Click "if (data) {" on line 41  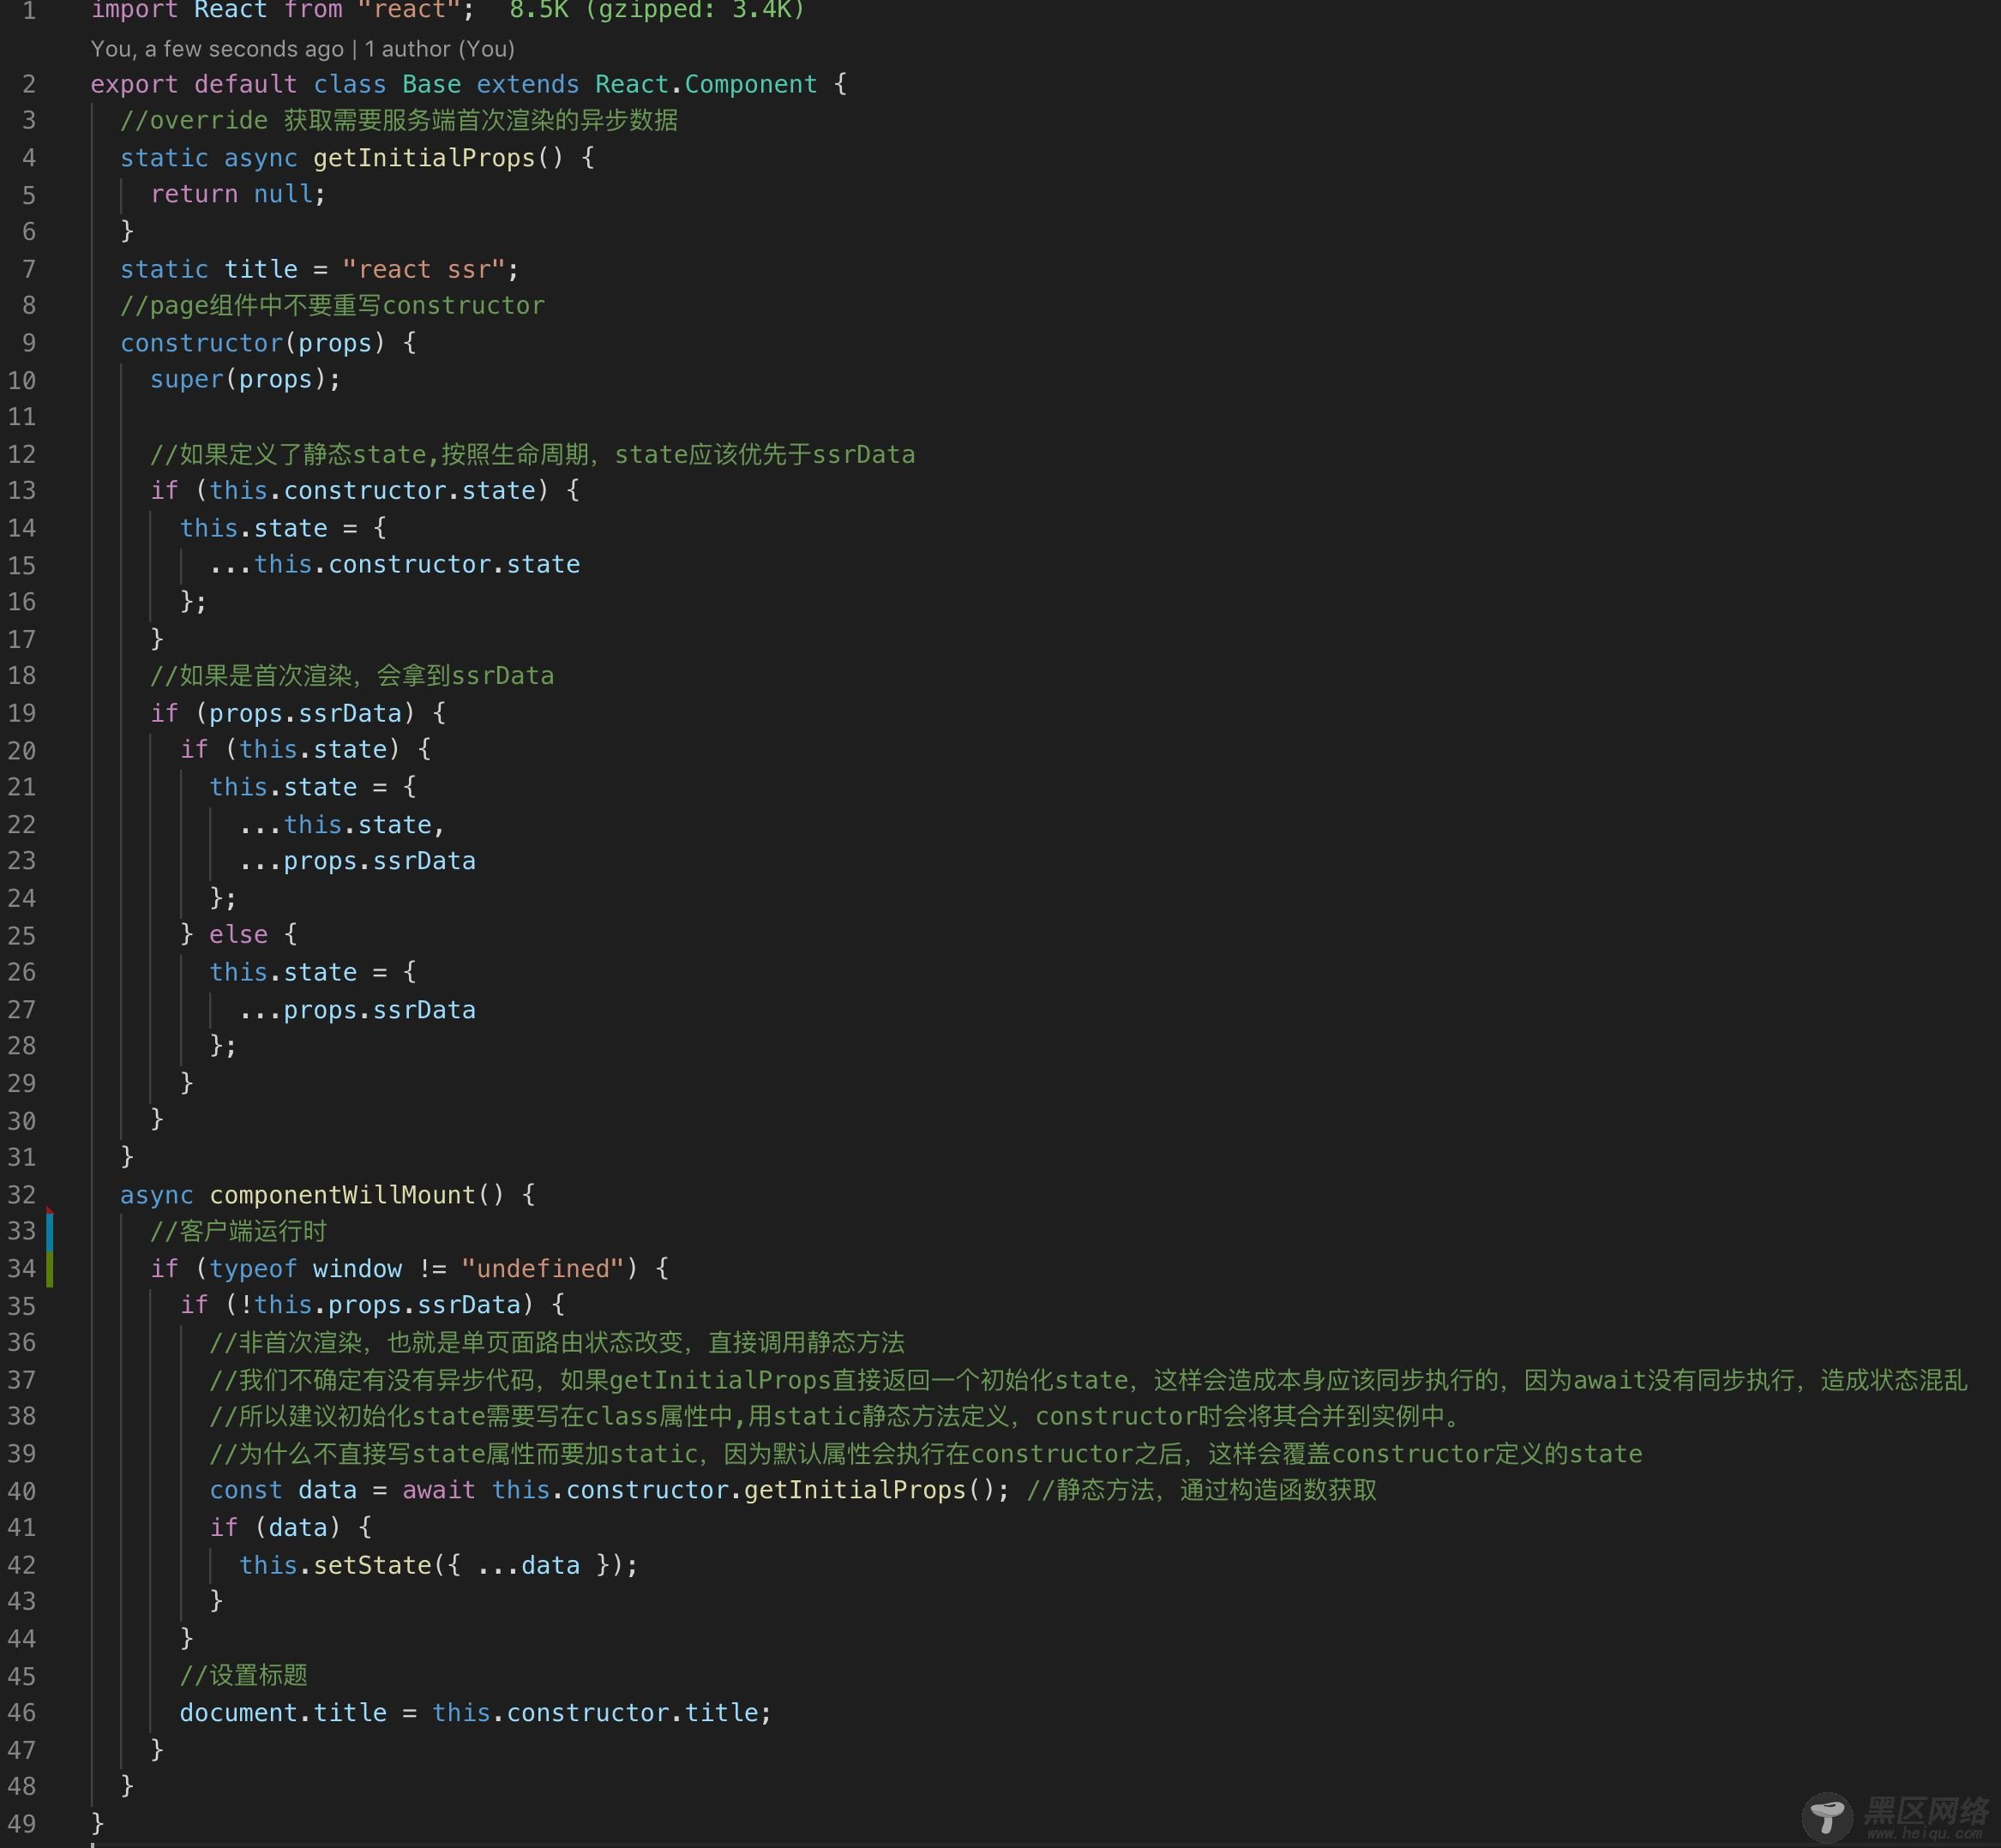tap(290, 1527)
